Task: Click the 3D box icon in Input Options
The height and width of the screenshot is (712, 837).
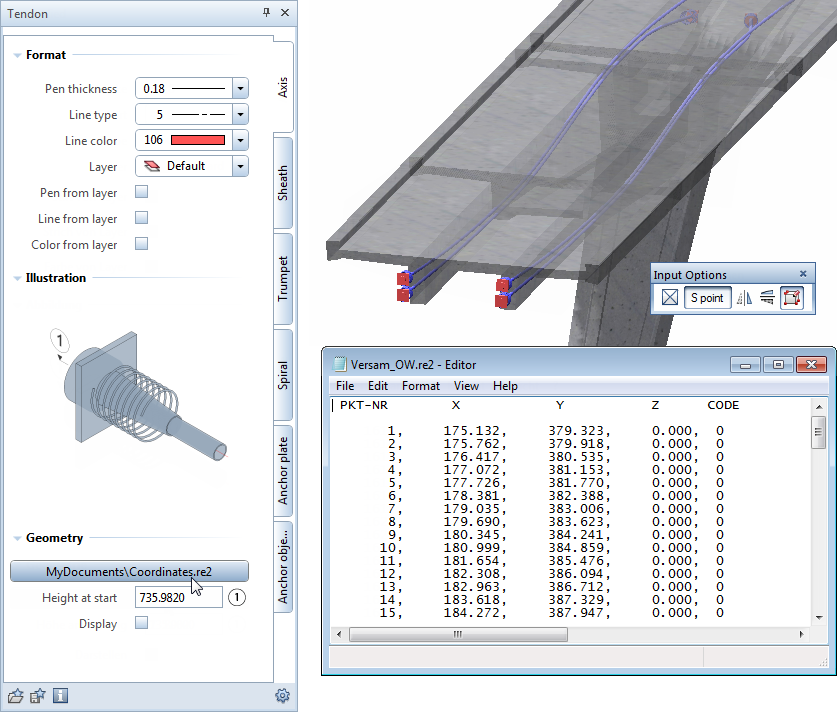Action: (792, 297)
